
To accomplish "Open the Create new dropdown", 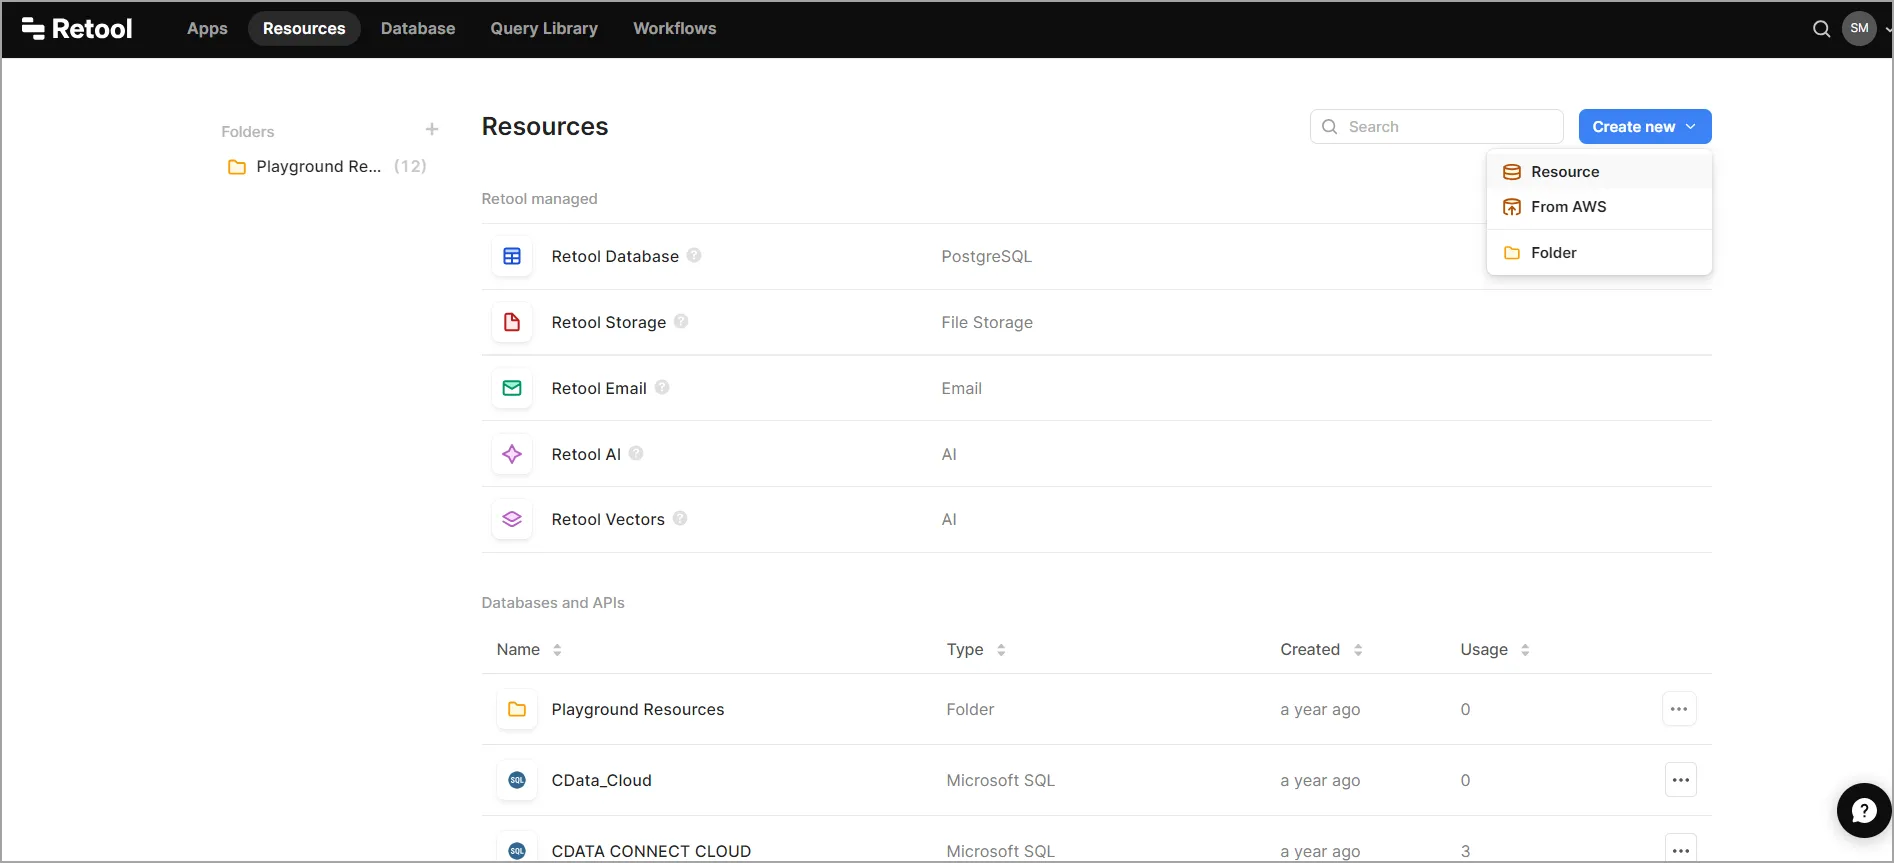I will pyautogui.click(x=1644, y=127).
